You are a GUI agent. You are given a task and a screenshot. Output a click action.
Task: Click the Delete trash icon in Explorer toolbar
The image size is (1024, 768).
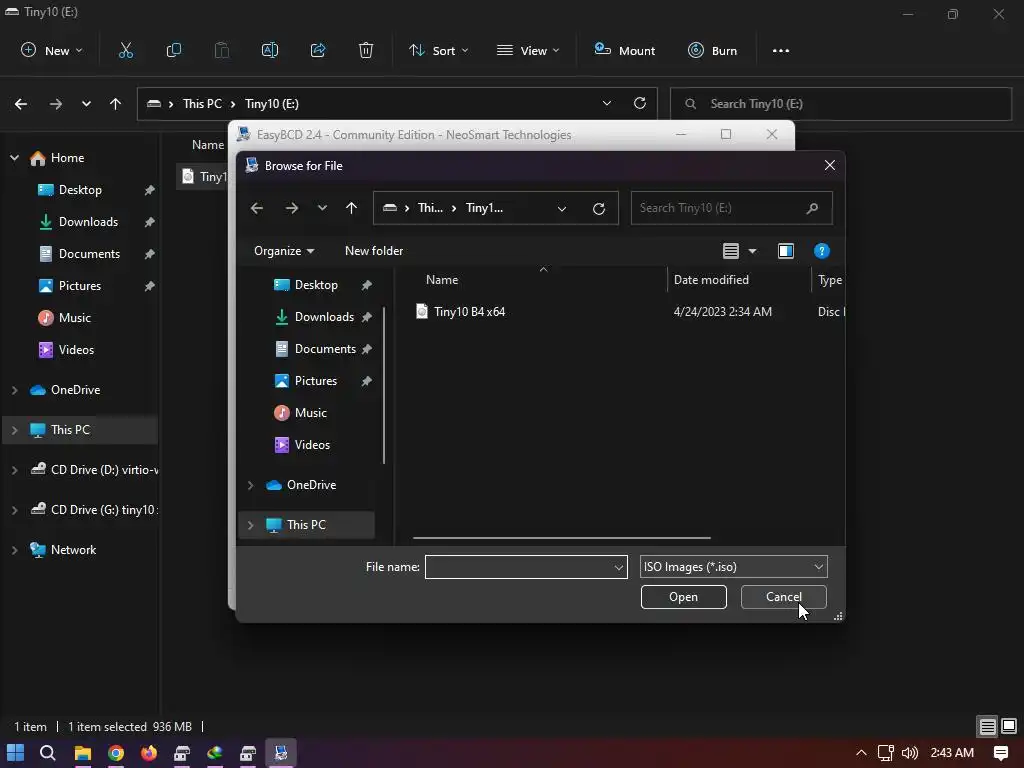point(366,50)
